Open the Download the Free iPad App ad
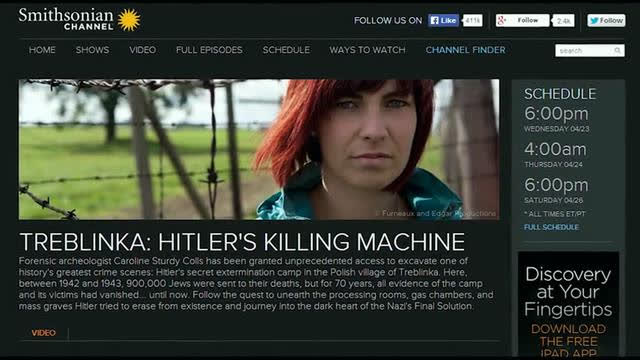 click(x=569, y=304)
